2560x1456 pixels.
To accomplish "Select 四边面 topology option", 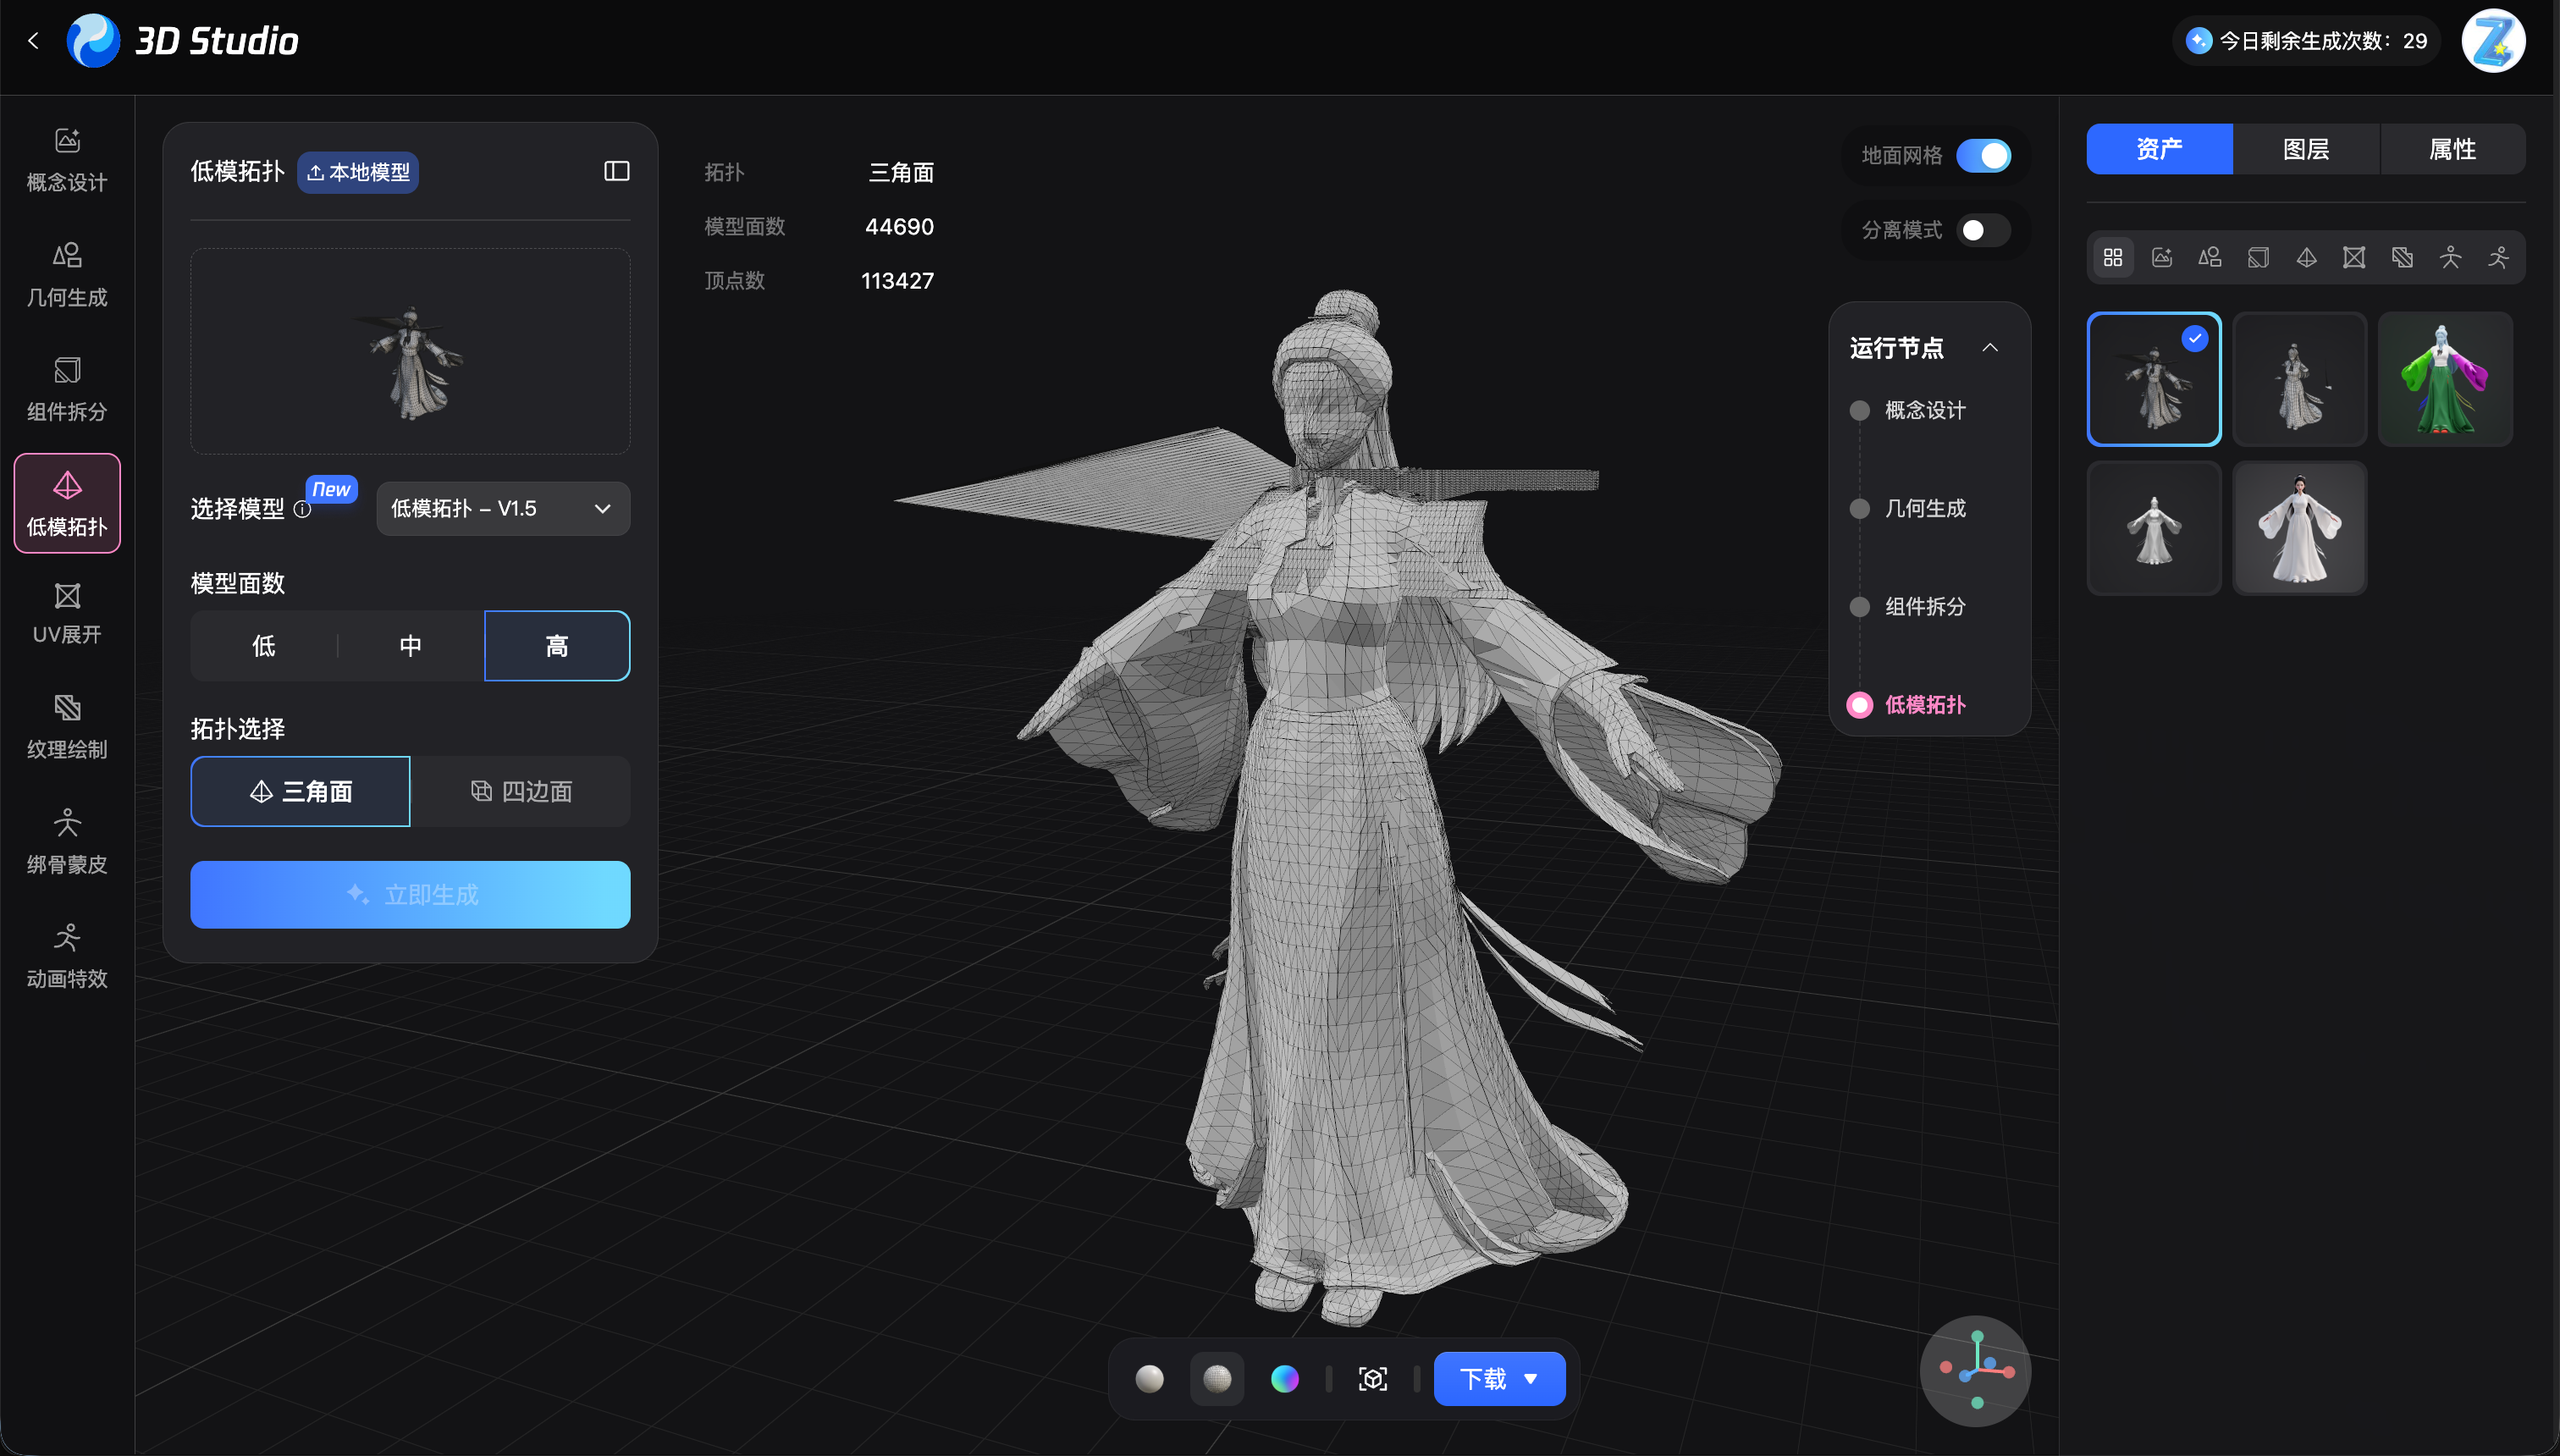I will click(521, 791).
